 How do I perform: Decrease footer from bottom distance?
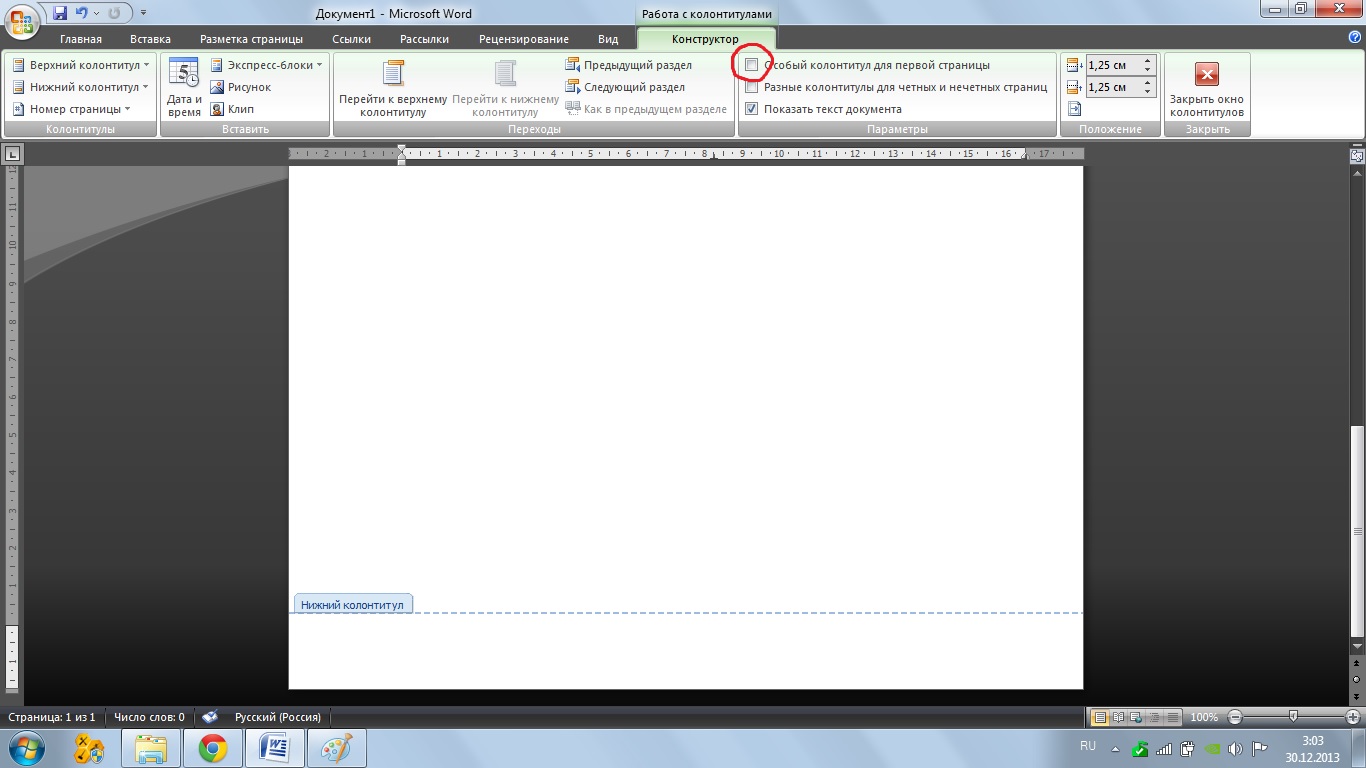point(1147,91)
